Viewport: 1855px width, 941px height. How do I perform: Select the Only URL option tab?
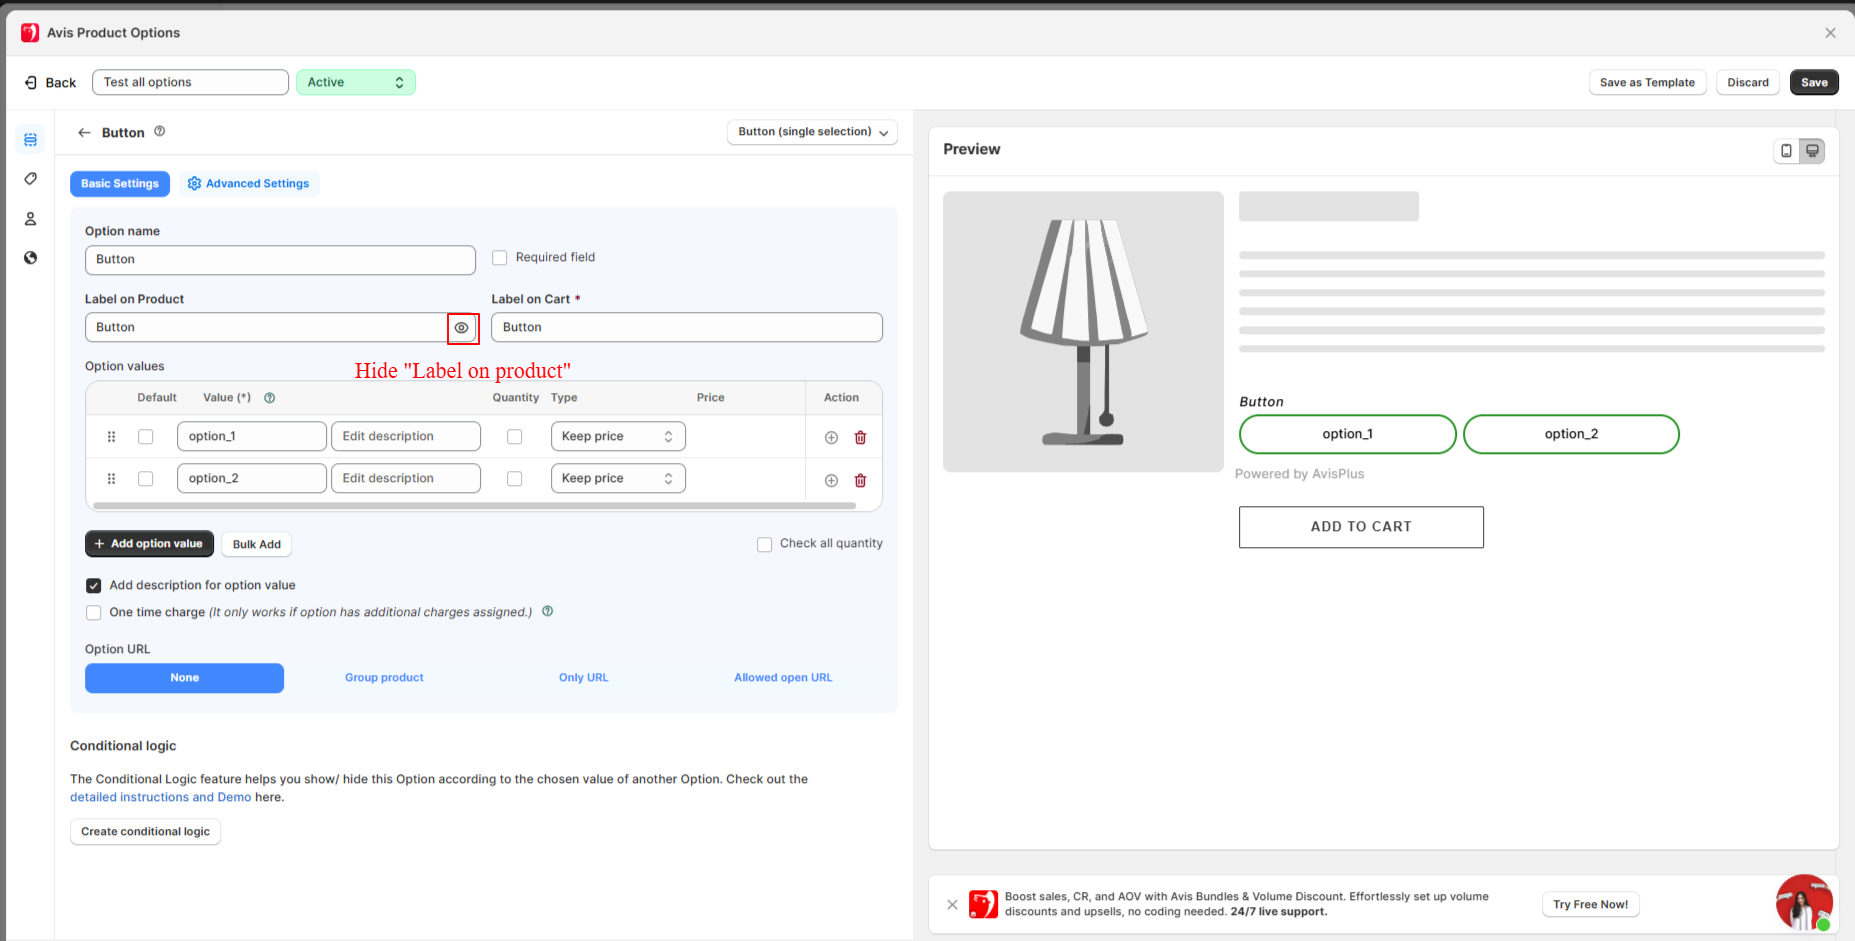pyautogui.click(x=583, y=678)
